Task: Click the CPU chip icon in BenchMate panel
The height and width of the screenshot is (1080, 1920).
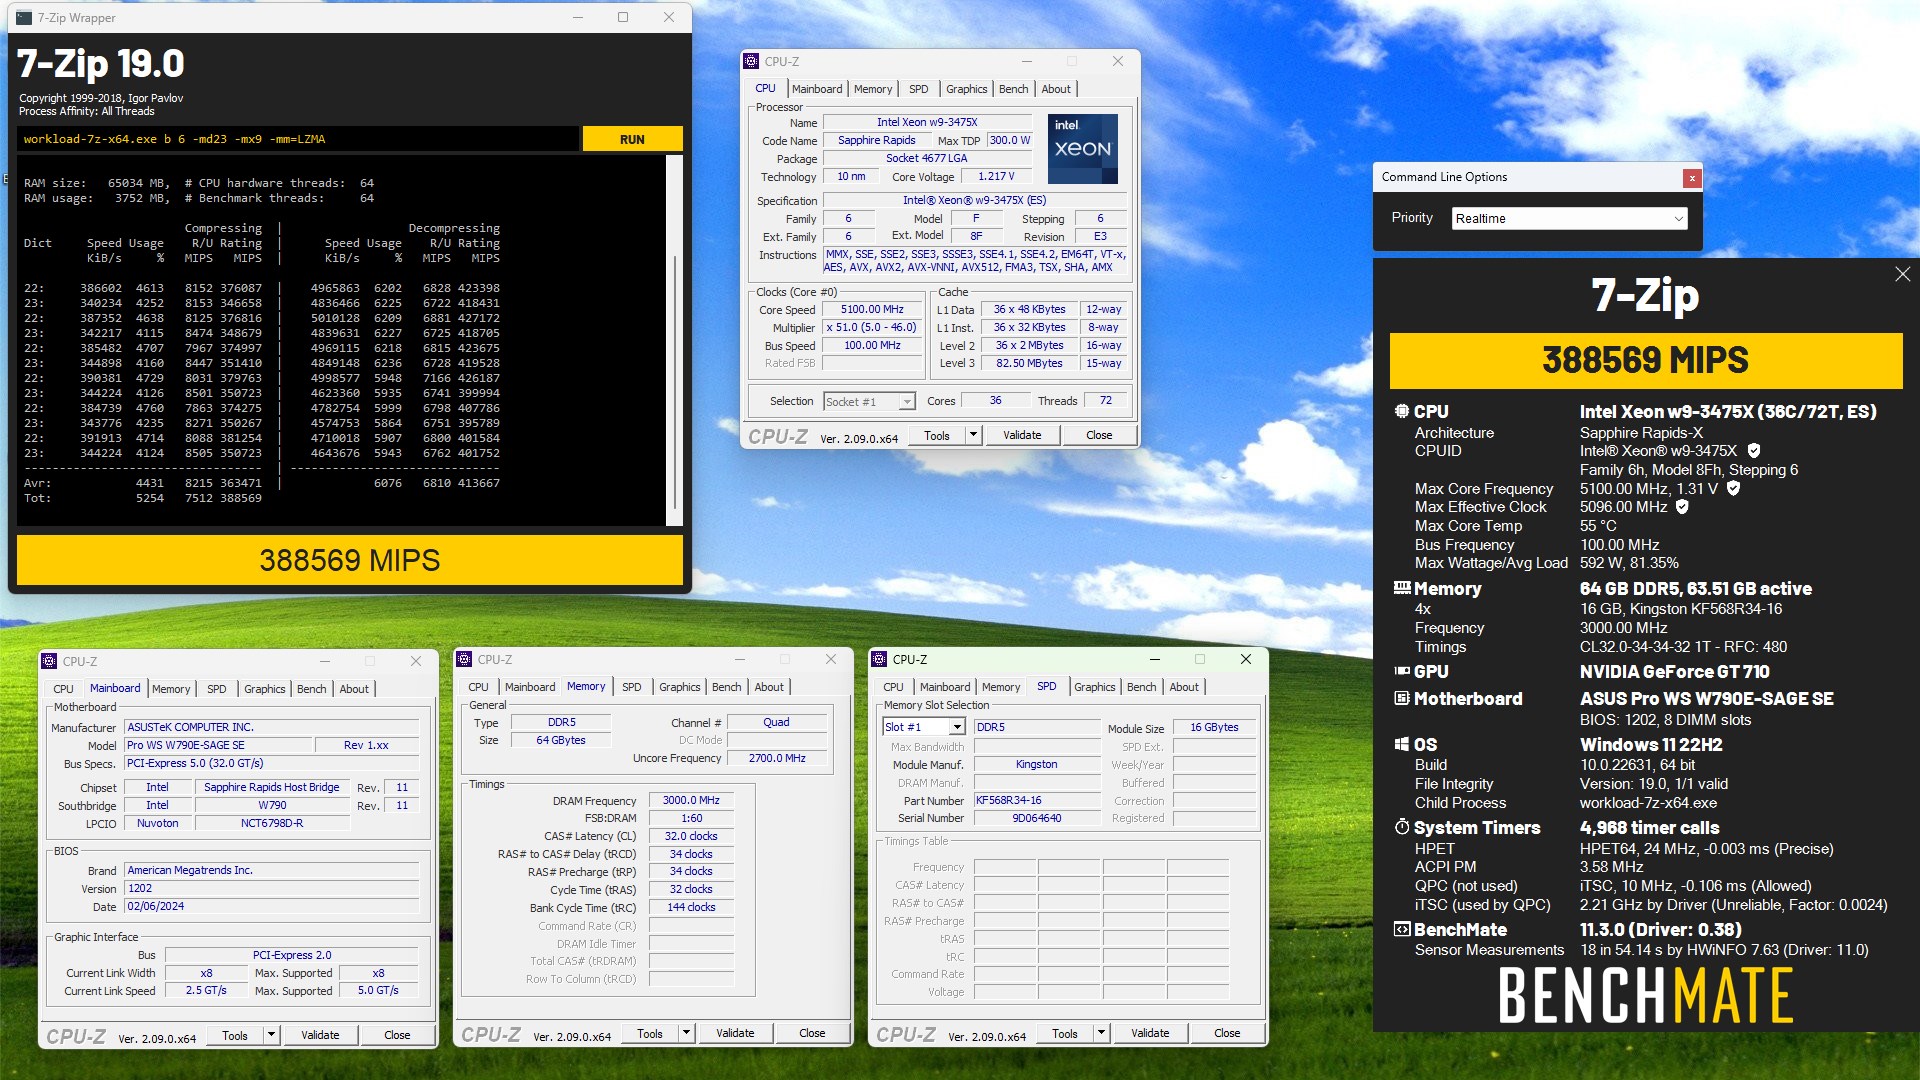Action: point(1402,411)
